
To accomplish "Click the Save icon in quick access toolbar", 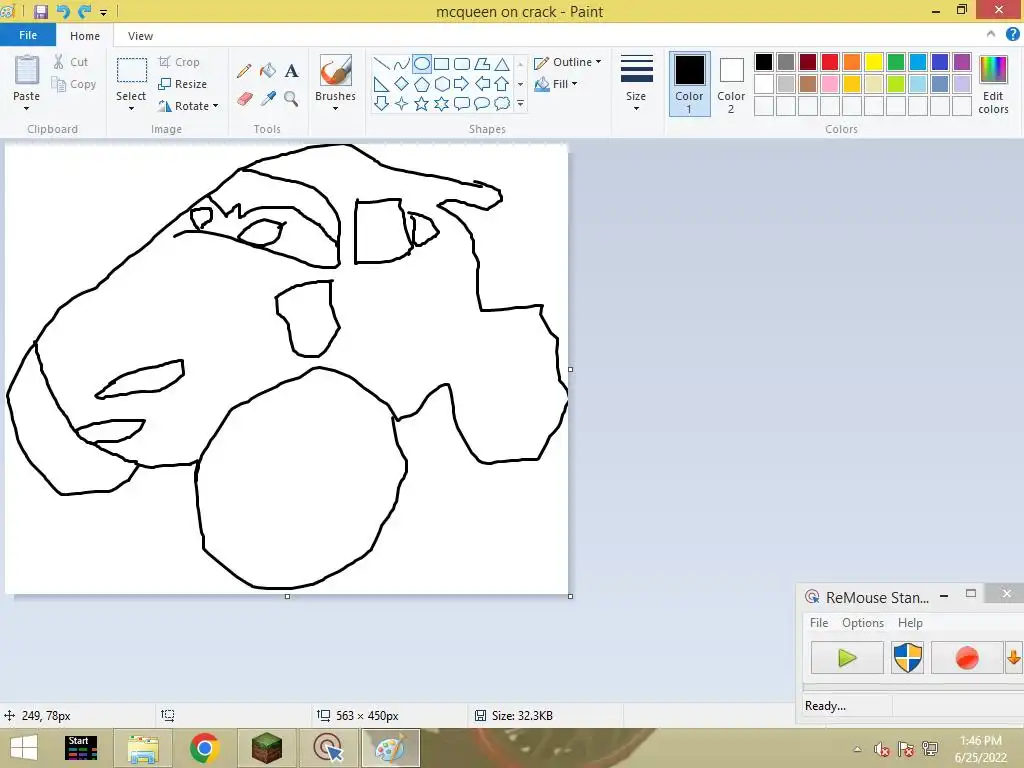I will 41,11.
